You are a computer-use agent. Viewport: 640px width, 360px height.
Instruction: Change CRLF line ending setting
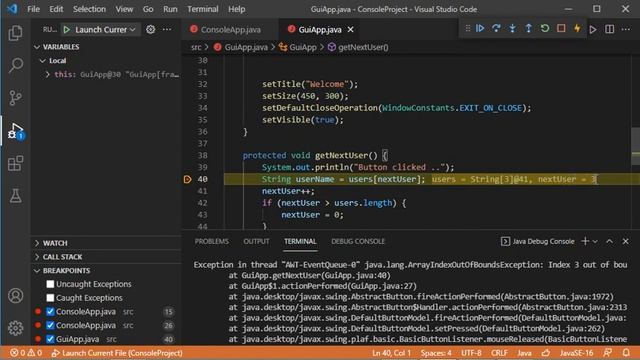(499, 353)
